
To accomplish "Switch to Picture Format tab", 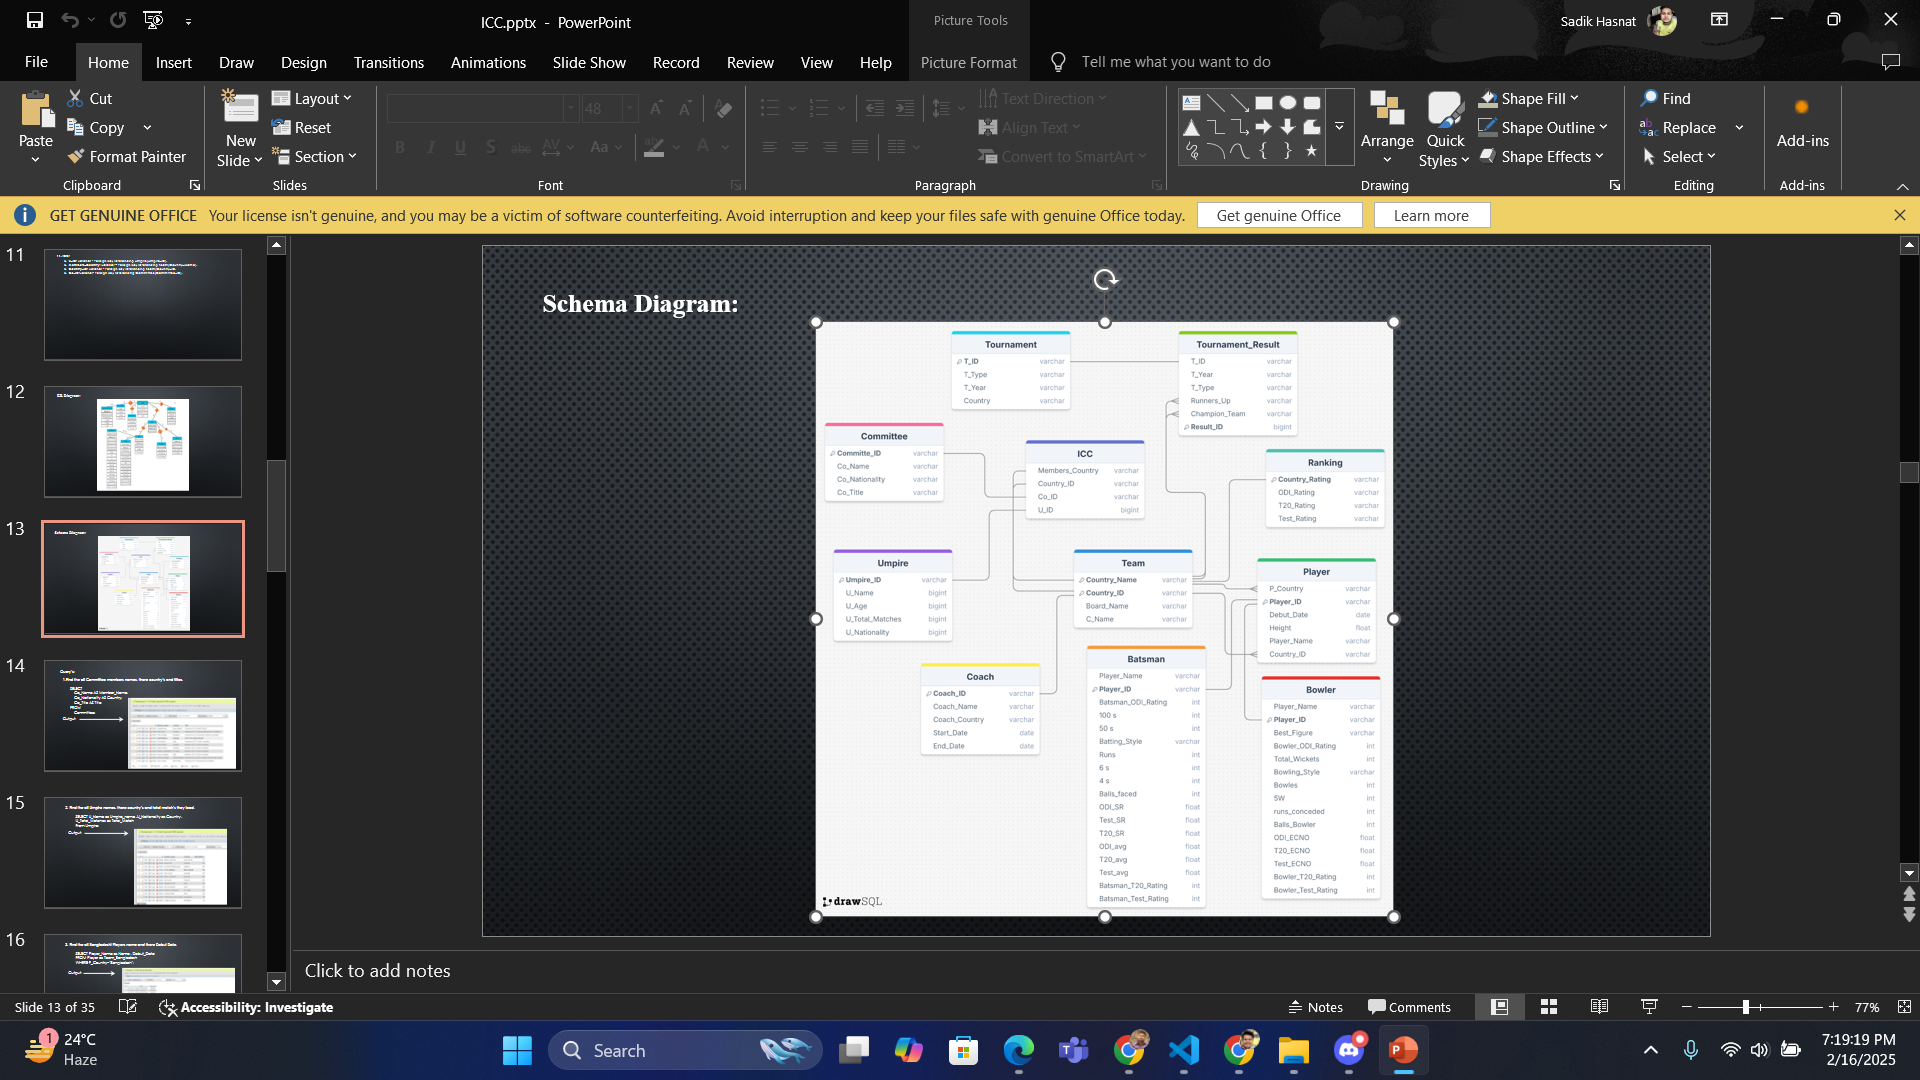I will point(968,62).
